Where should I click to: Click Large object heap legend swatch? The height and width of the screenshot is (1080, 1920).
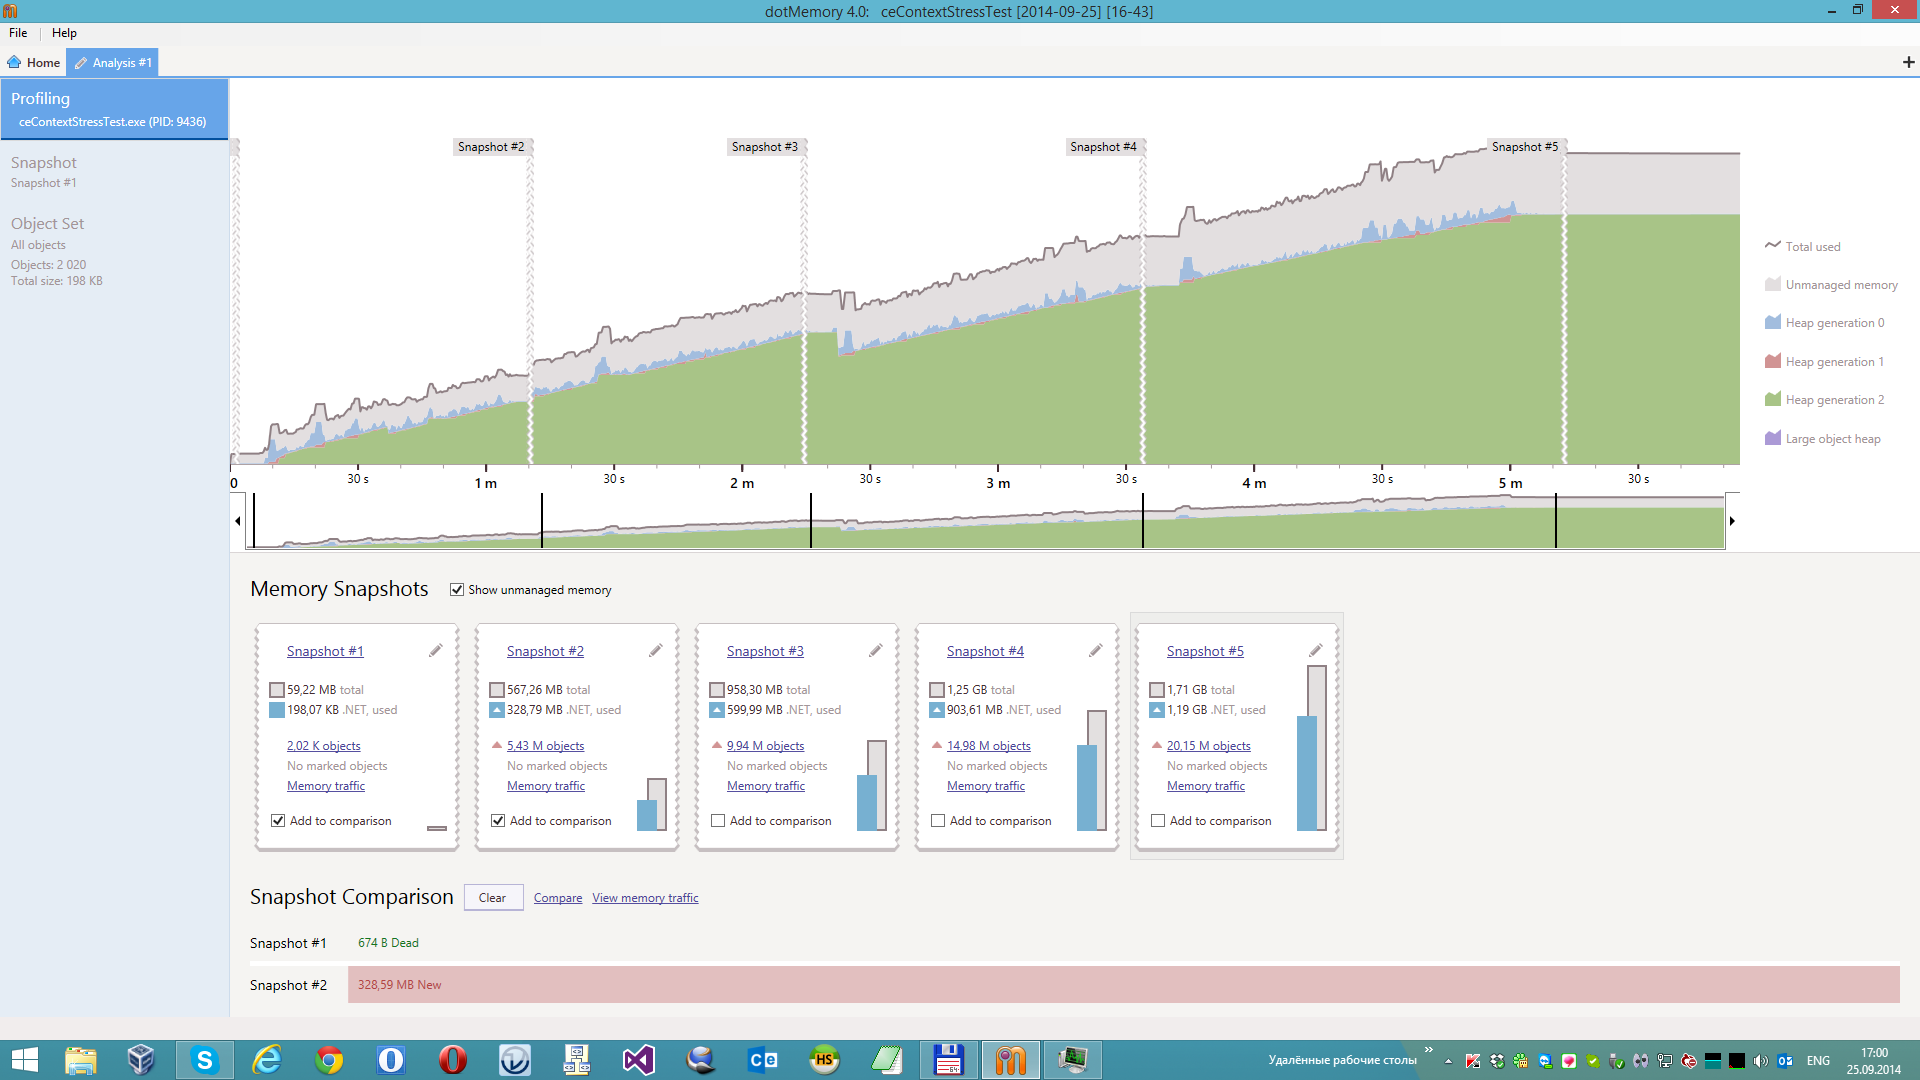click(1773, 438)
